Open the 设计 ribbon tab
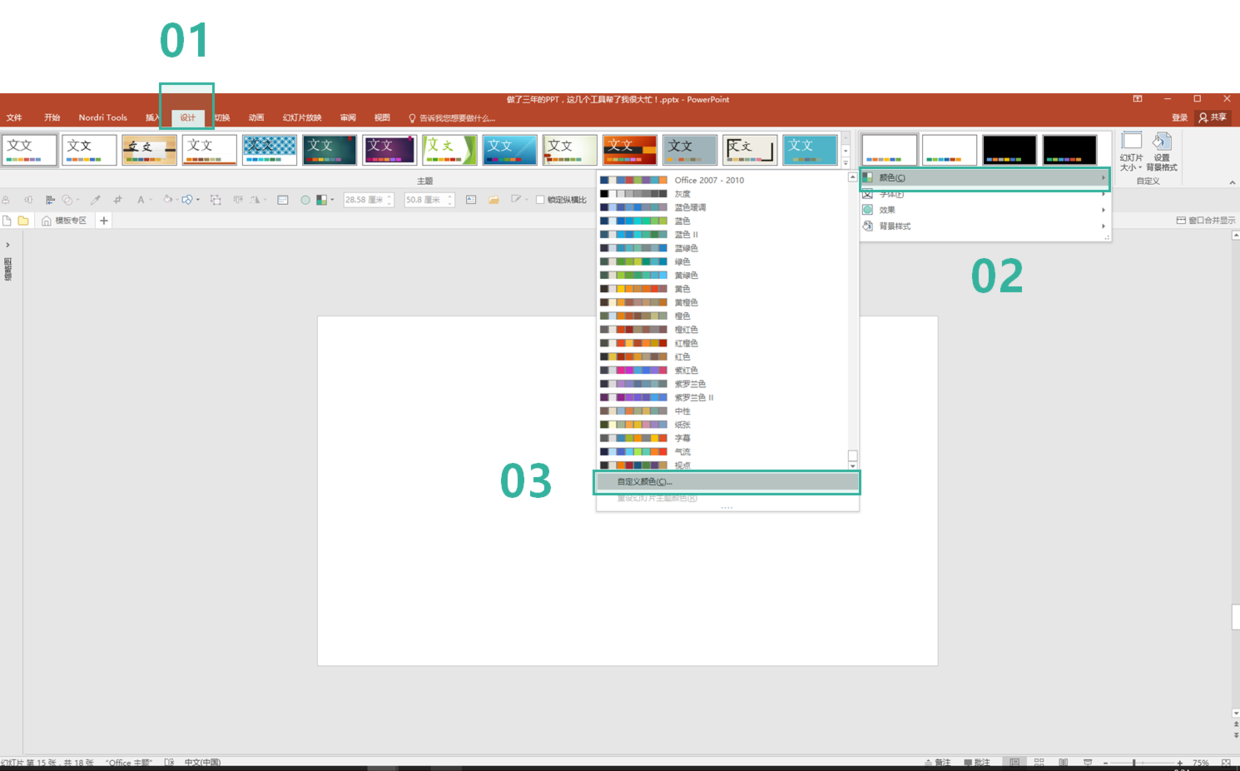This screenshot has width=1240, height=771. [x=188, y=118]
